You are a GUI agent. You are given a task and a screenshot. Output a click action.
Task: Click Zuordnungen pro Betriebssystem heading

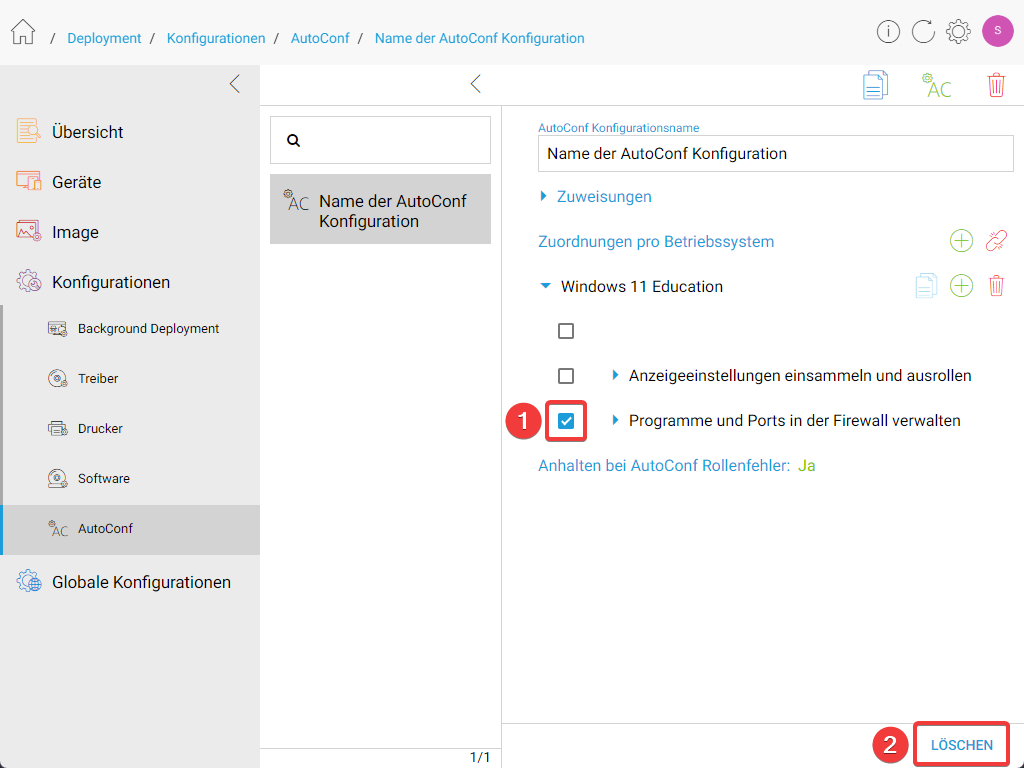(656, 242)
